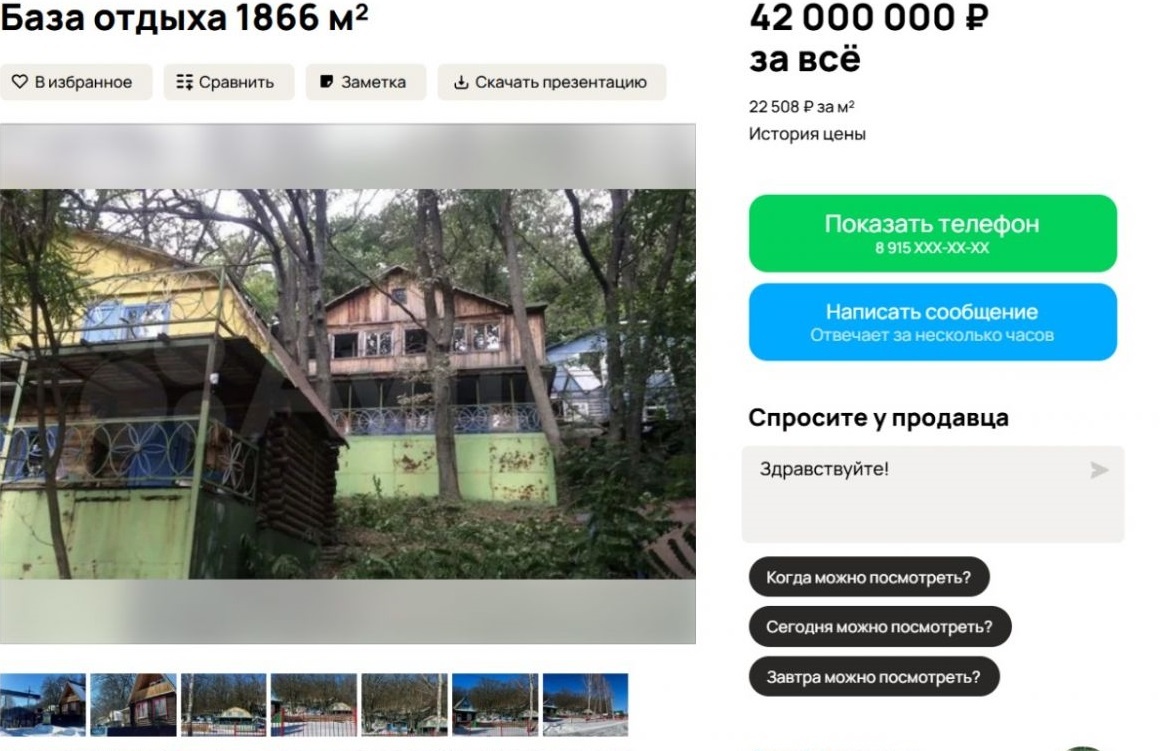1162x751 pixels.
Task: Open the main listing photo
Action: [348, 384]
